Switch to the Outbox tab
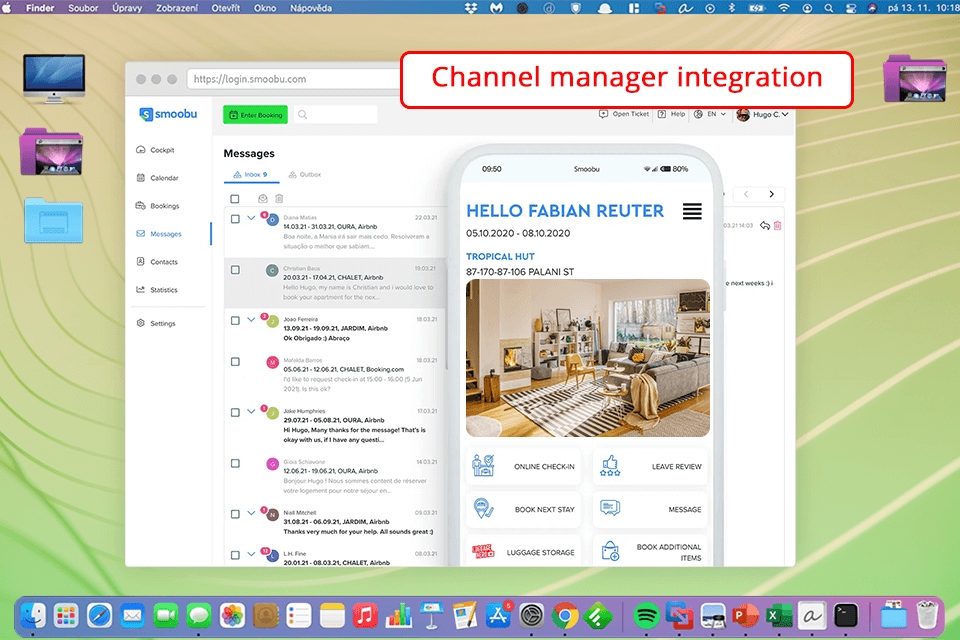Image resolution: width=960 pixels, height=640 pixels. (x=305, y=175)
